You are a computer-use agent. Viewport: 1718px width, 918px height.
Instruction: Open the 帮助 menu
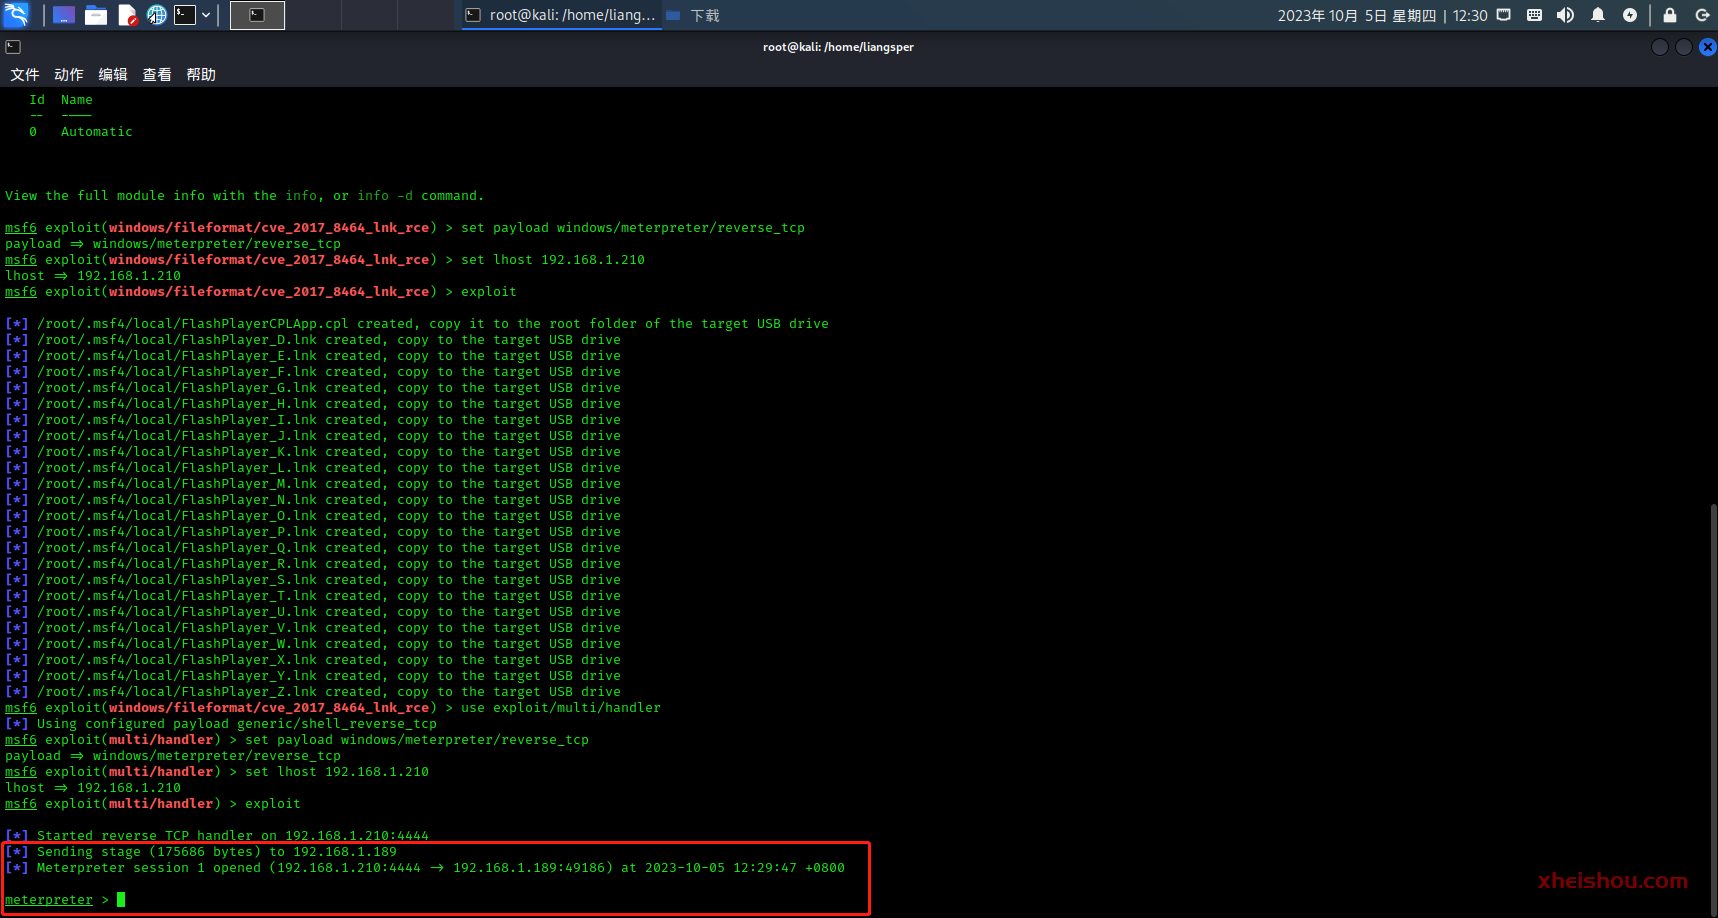click(201, 75)
